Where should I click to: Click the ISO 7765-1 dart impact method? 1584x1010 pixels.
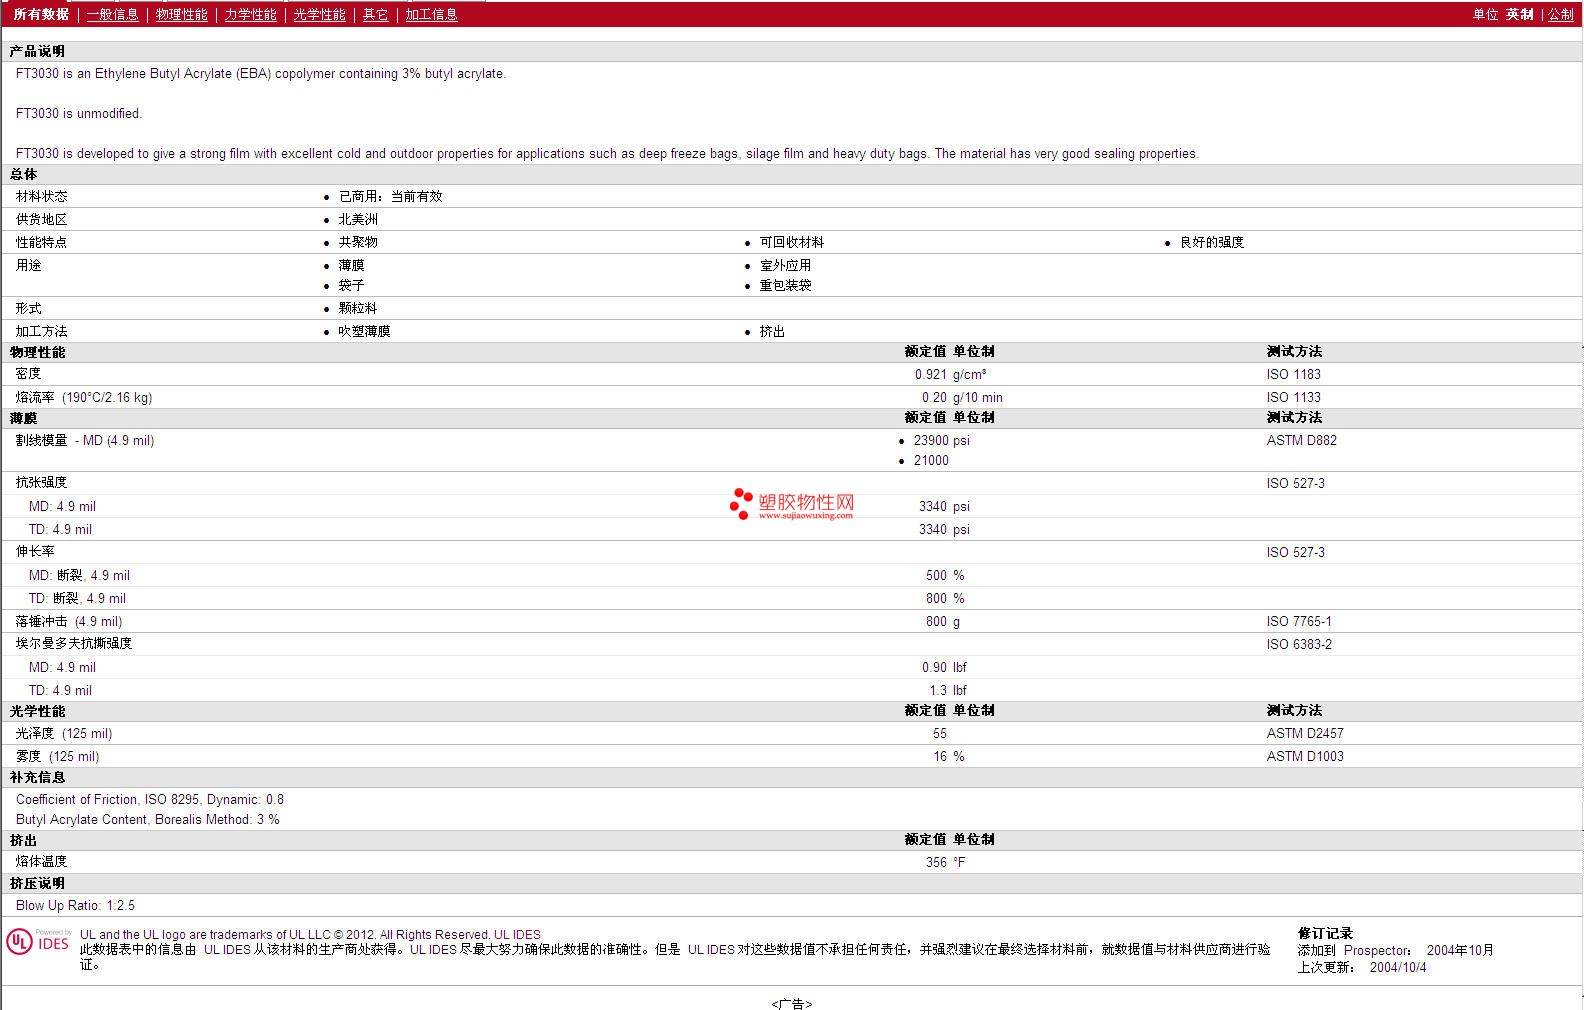1298,621
